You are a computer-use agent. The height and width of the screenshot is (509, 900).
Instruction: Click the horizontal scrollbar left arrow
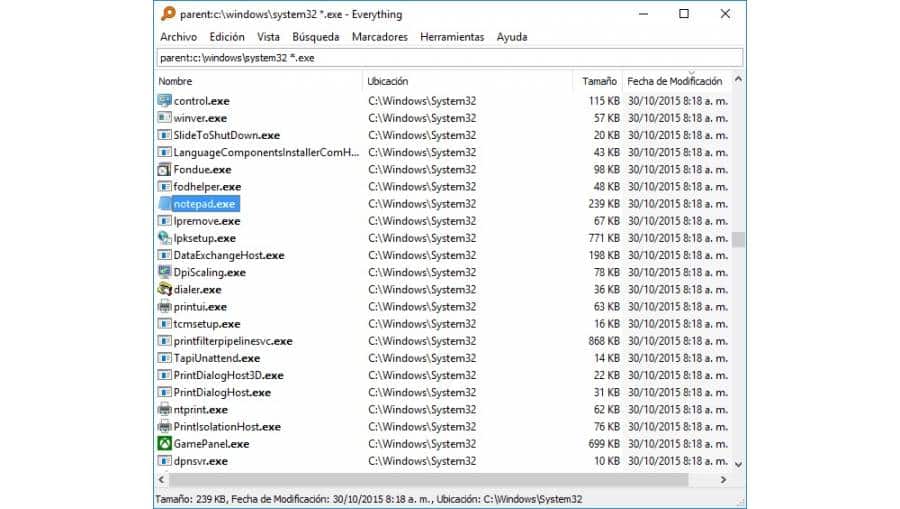161,479
